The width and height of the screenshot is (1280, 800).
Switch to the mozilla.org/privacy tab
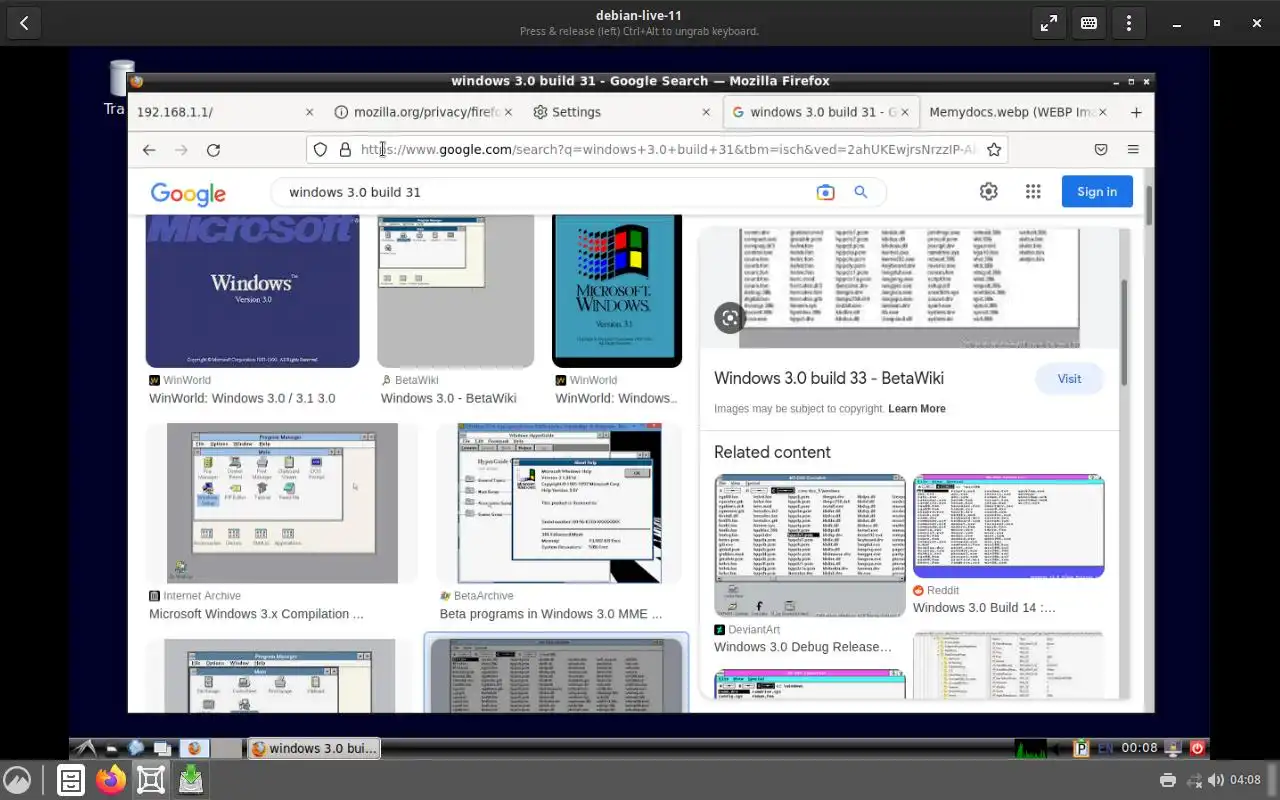click(x=422, y=112)
